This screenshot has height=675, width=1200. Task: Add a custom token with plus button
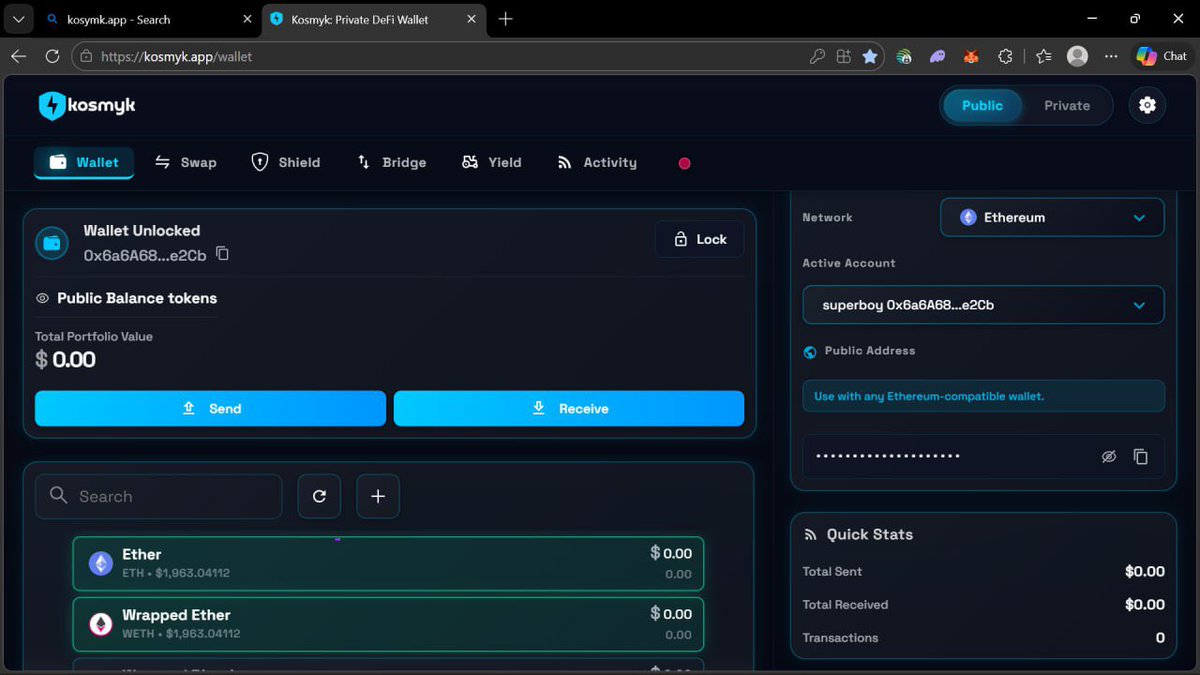378,496
